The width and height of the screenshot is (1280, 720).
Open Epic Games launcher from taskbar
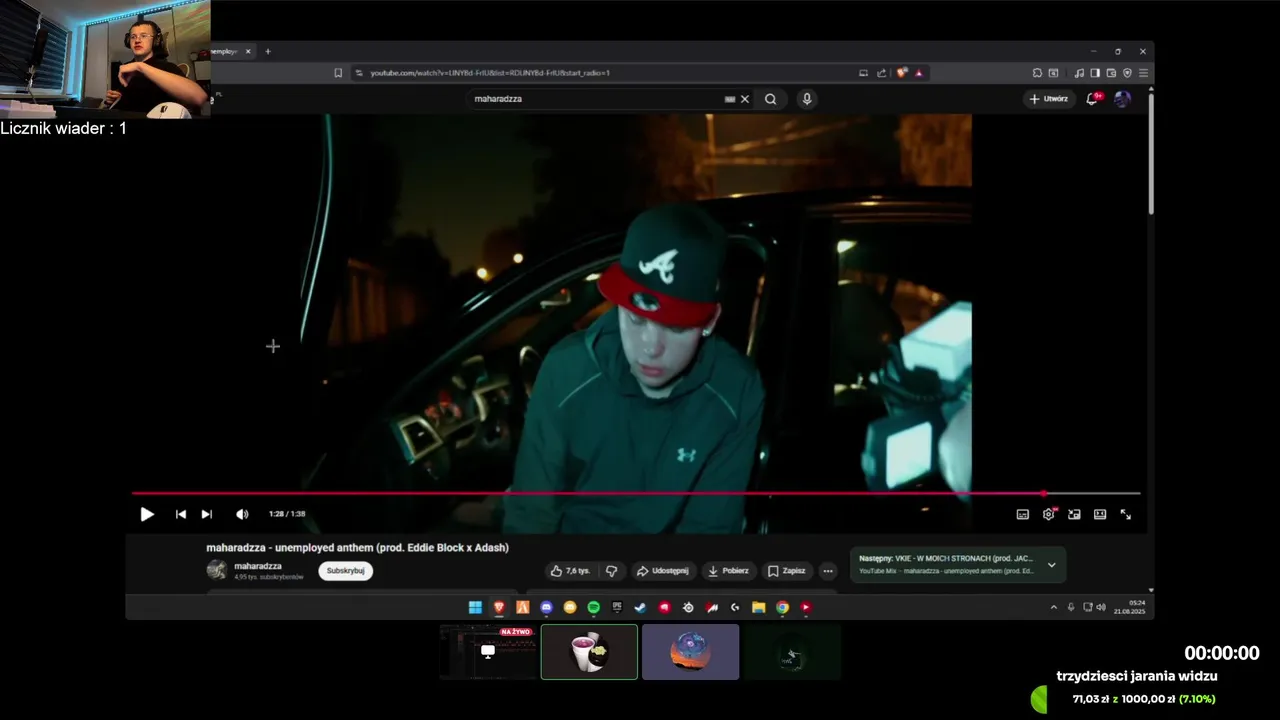pos(617,607)
